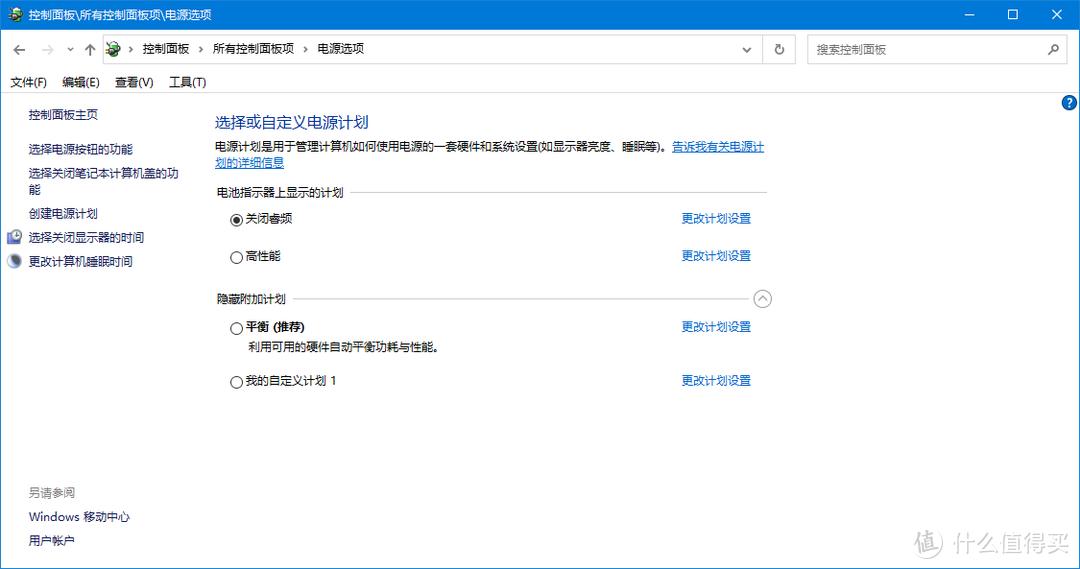
Task: Expand chevron before 控制面板 in breadcrumb
Action: point(131,49)
